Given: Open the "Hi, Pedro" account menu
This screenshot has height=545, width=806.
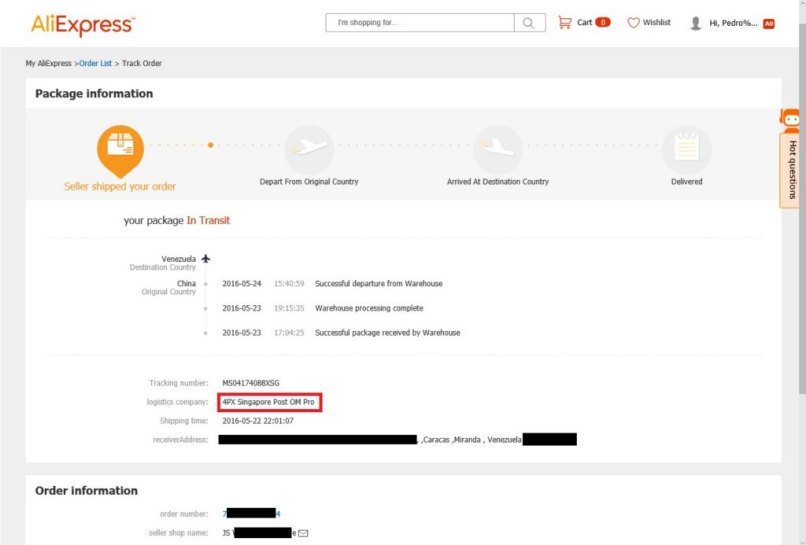Looking at the screenshot, I should coord(733,23).
